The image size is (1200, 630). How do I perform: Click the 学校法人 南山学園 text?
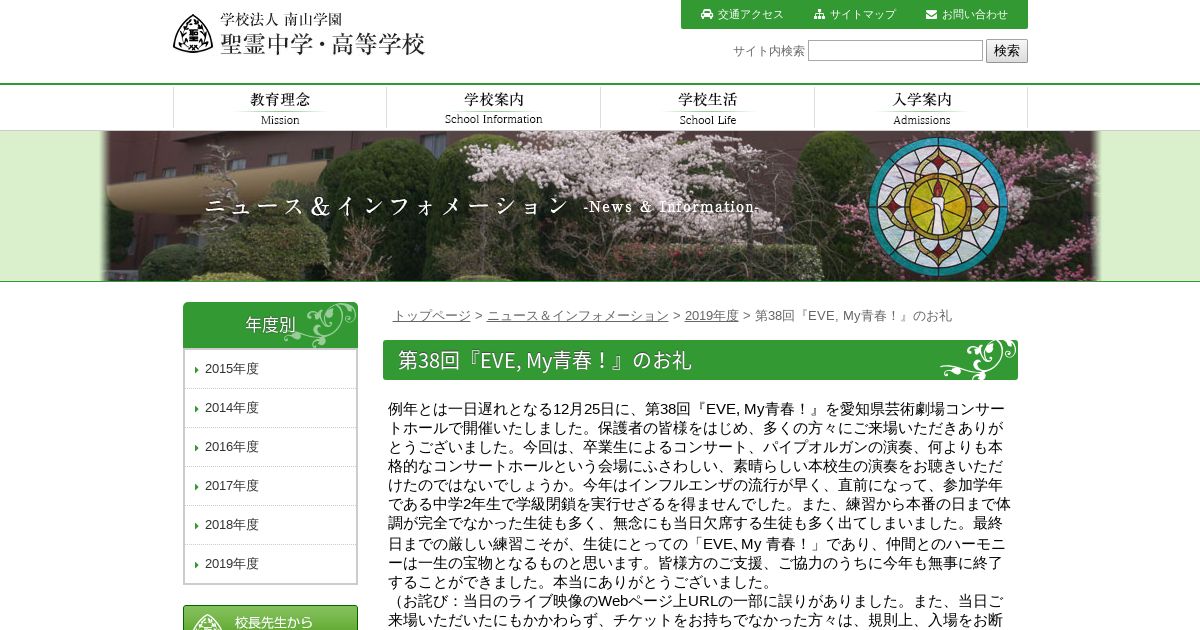pos(281,19)
